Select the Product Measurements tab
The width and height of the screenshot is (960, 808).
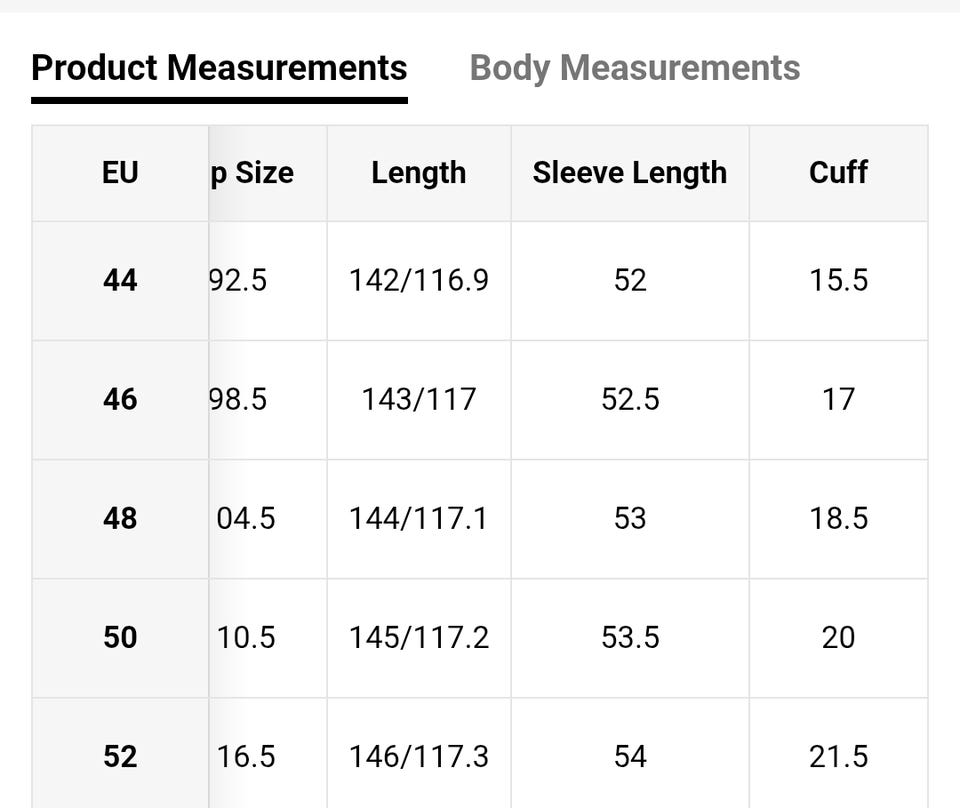pos(219,68)
